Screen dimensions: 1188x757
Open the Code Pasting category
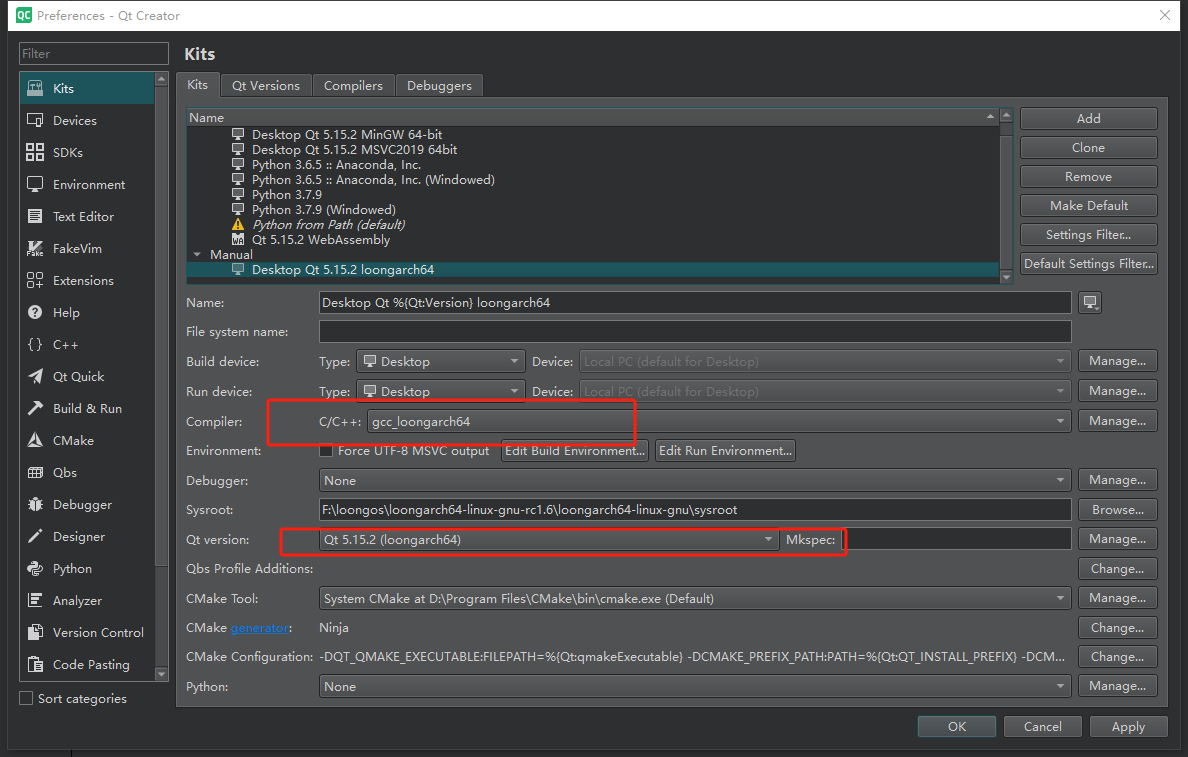[x=86, y=665]
